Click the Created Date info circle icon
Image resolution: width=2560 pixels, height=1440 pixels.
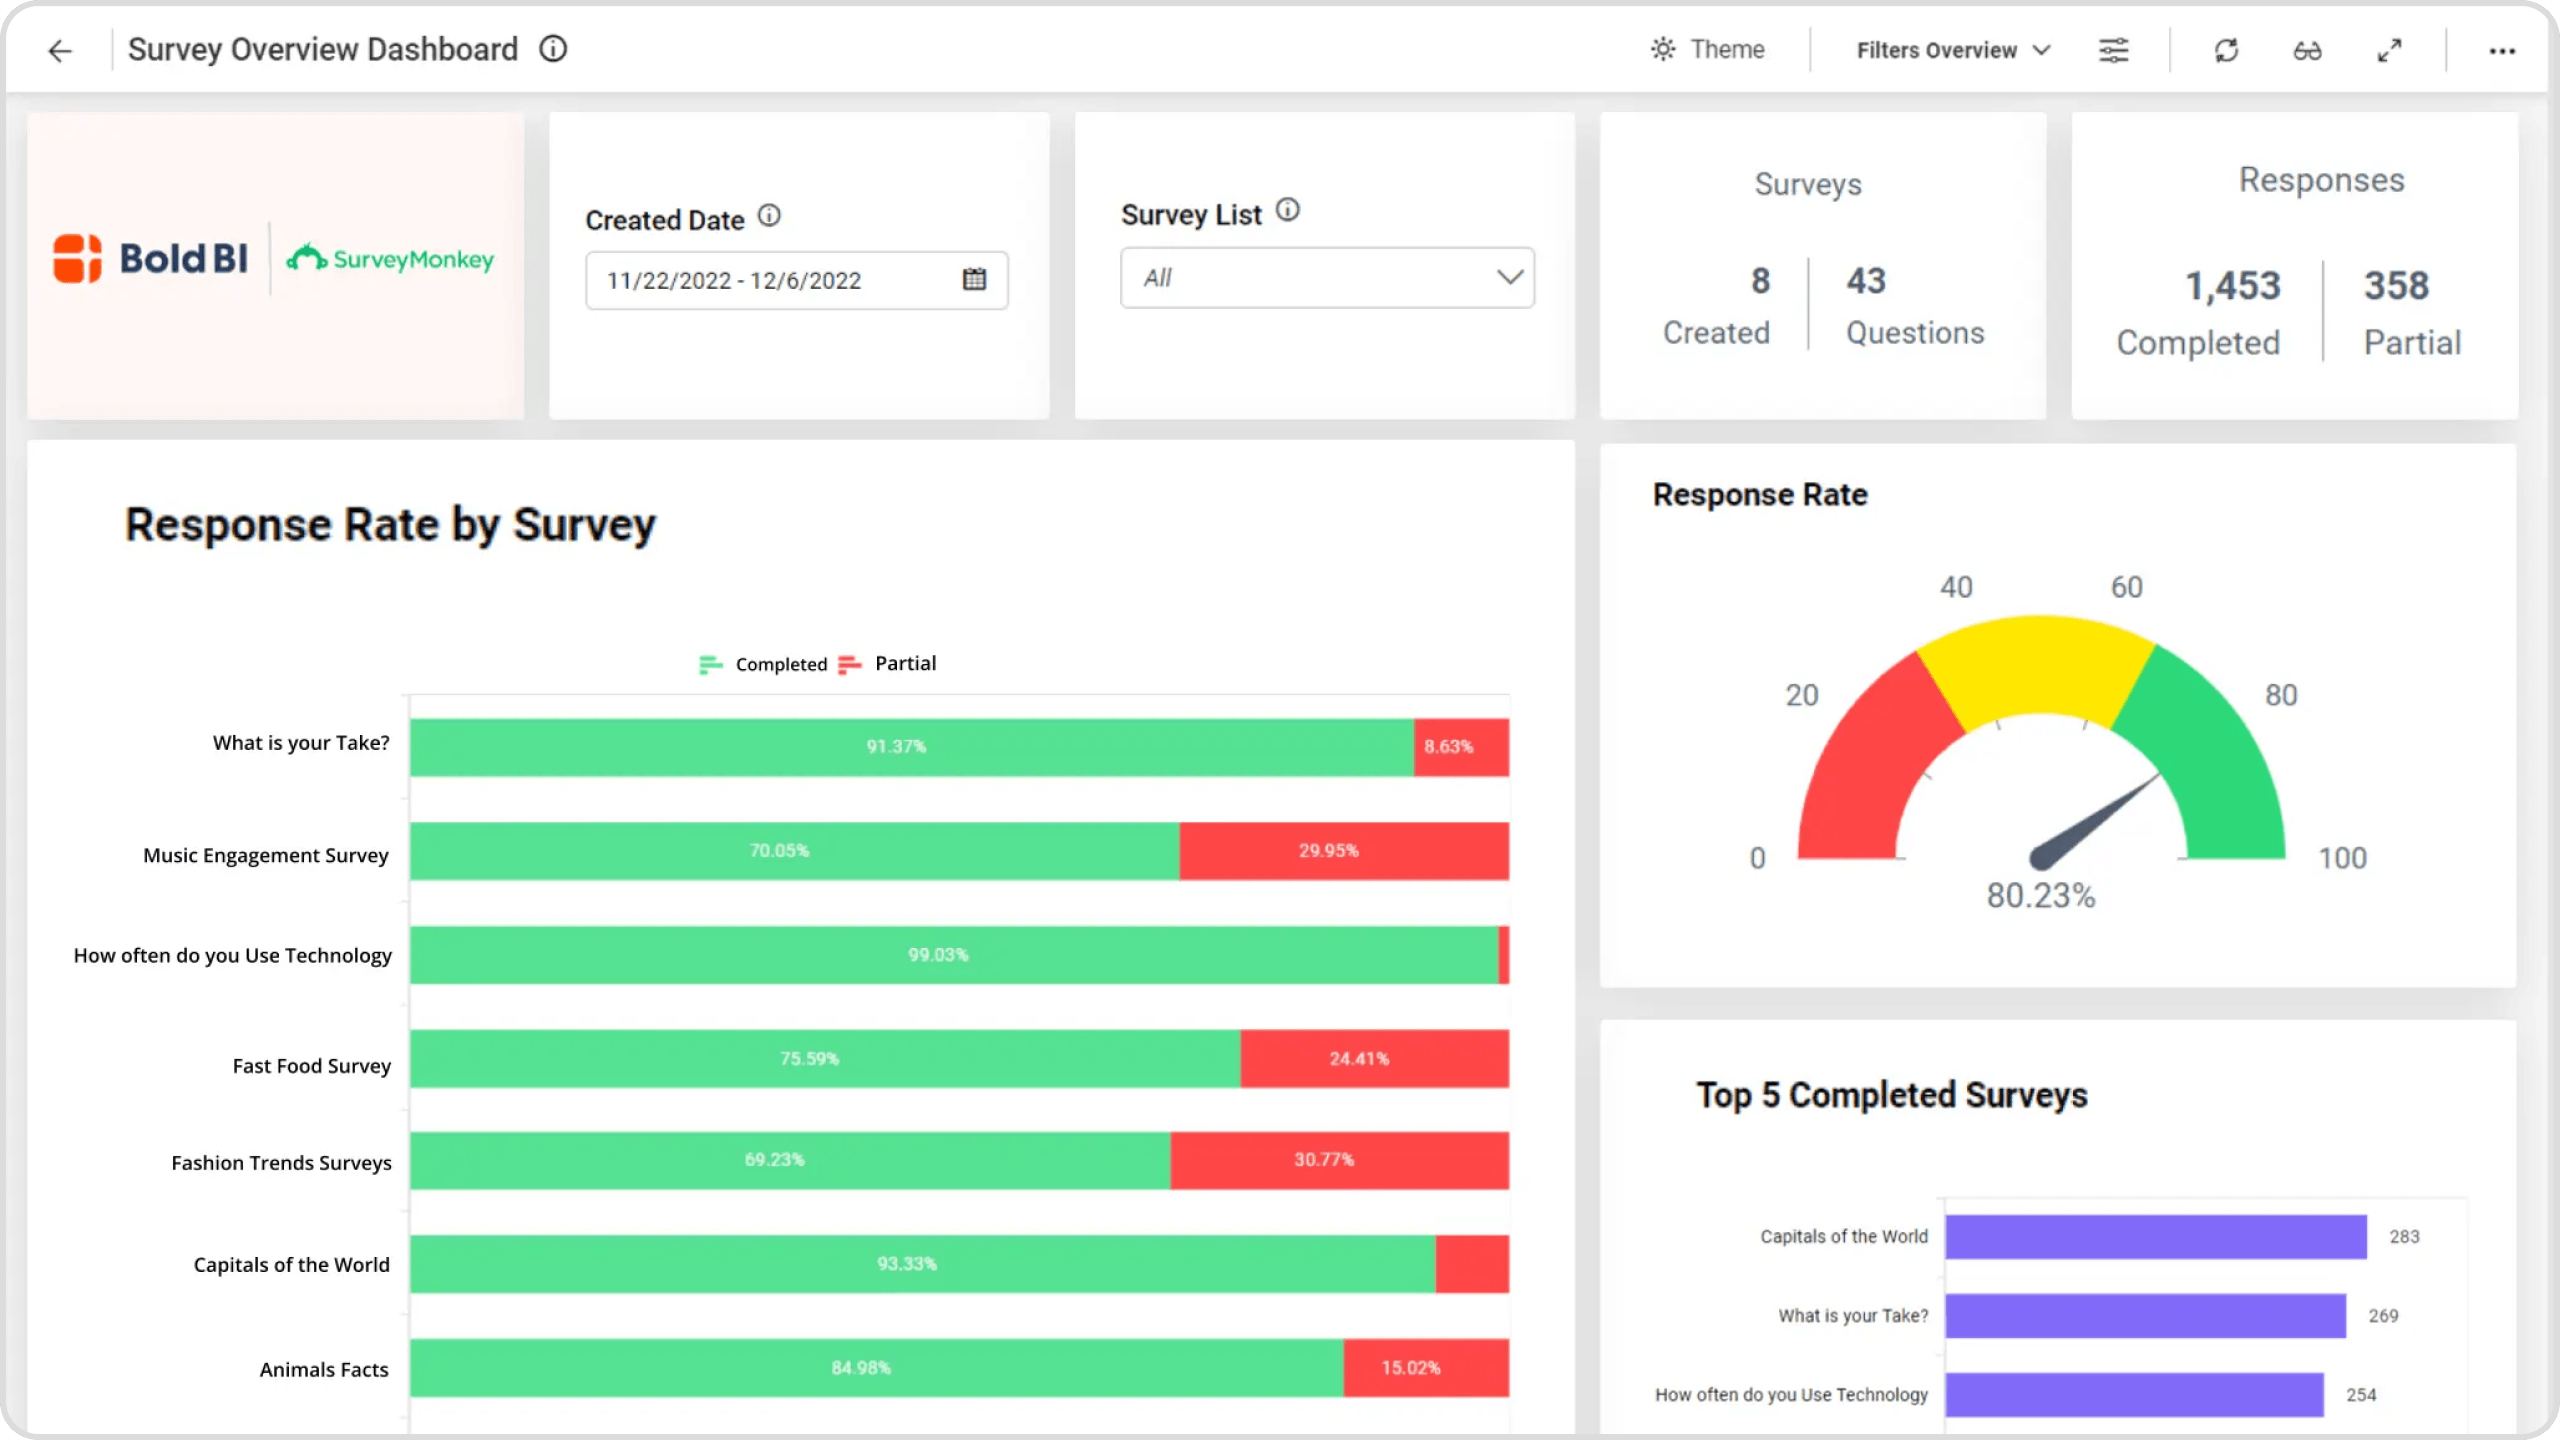pyautogui.click(x=770, y=215)
